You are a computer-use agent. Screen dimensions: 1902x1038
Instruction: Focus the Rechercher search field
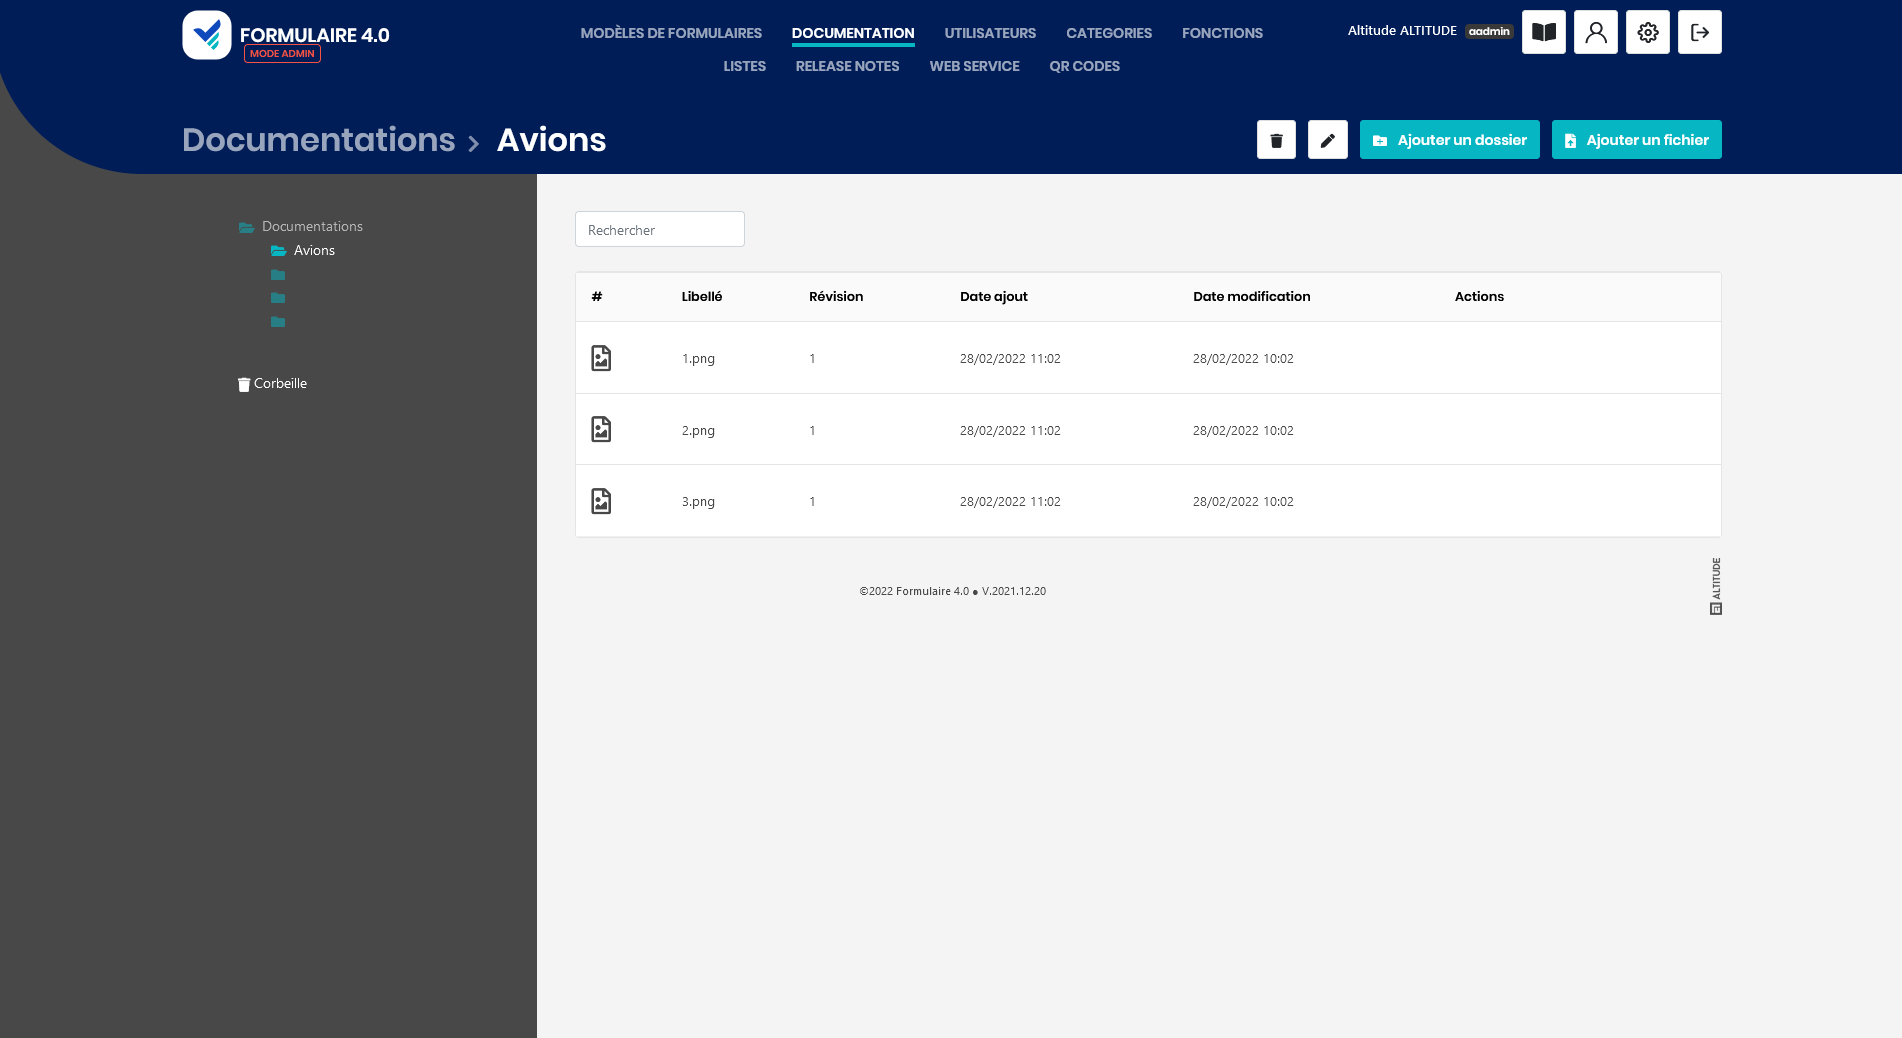[x=659, y=230]
